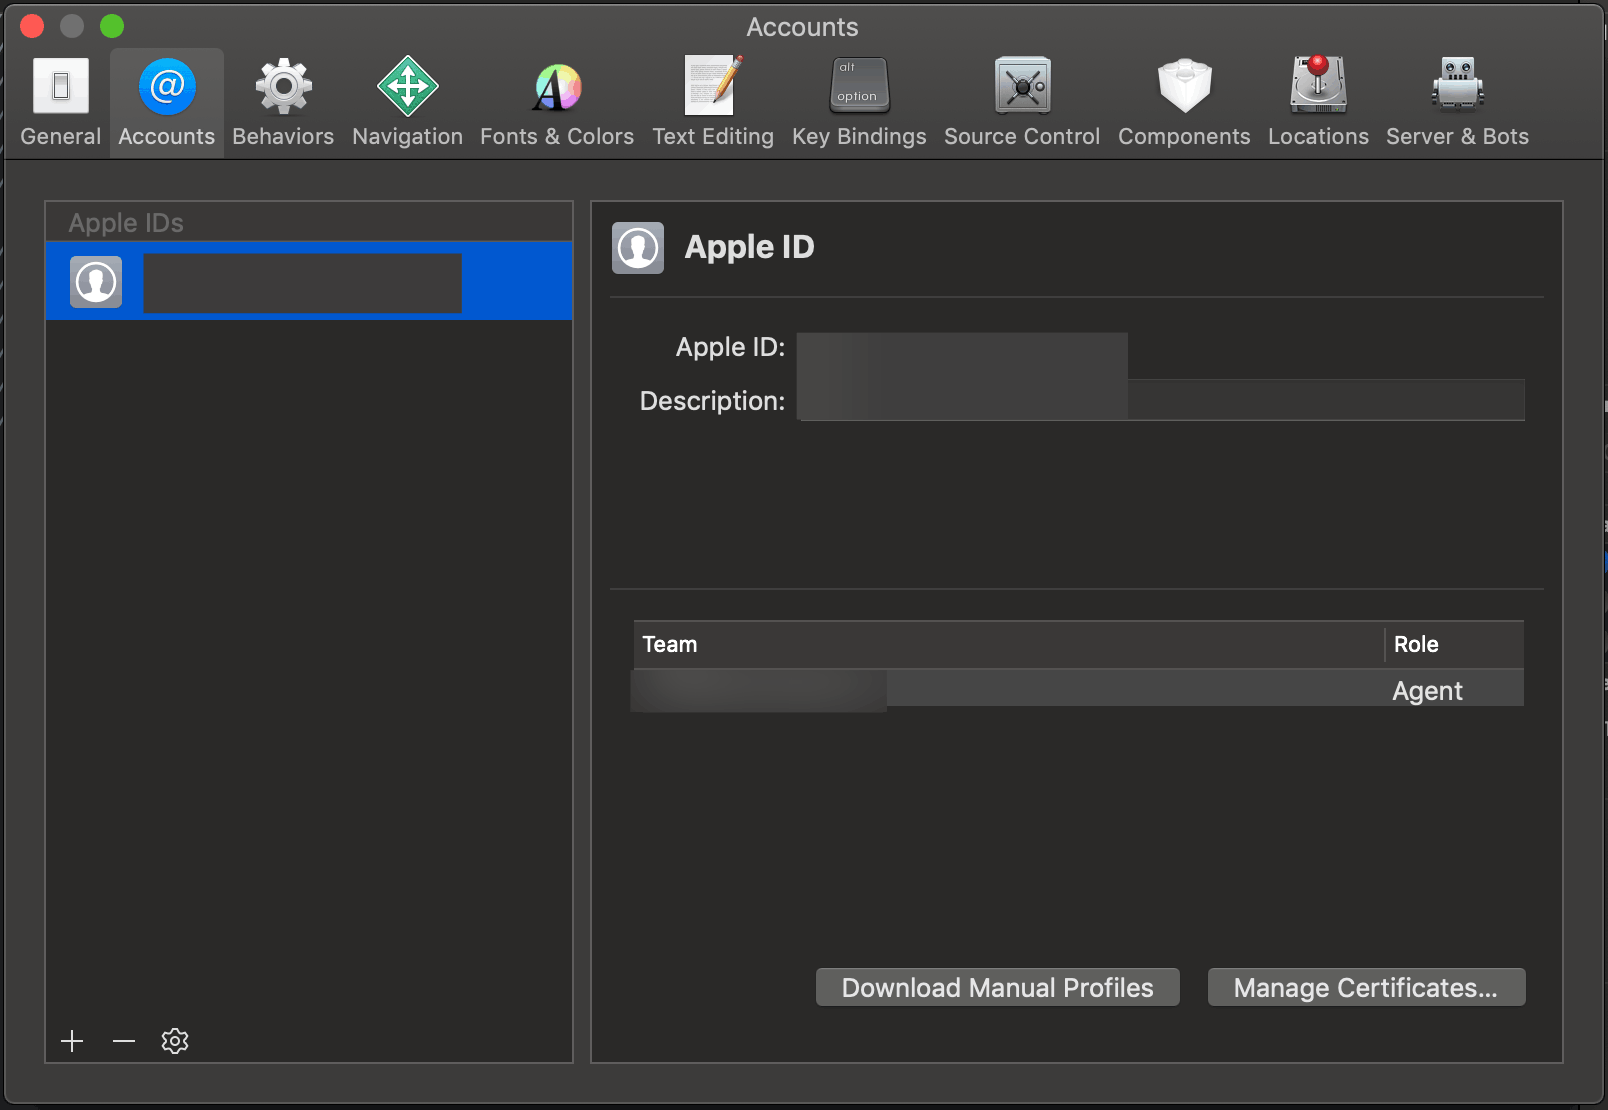1608x1110 pixels.
Task: Open the General preferences pane
Action: pos(60,100)
